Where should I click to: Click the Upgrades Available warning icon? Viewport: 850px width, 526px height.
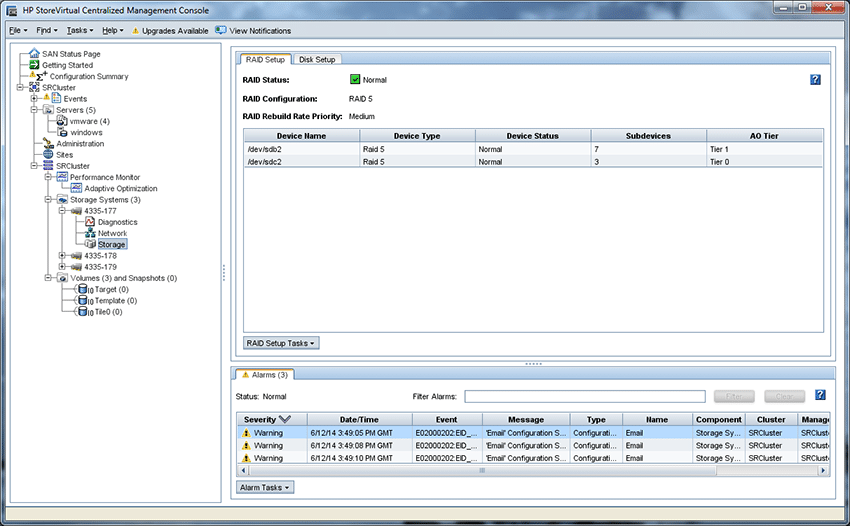[x=136, y=31]
